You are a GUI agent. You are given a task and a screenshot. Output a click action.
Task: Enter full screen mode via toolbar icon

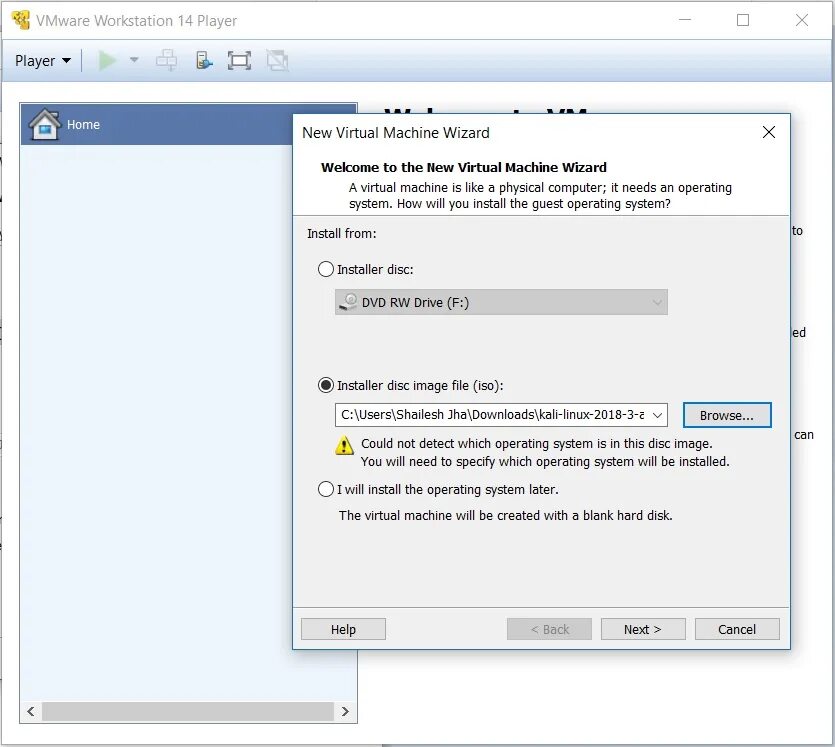(x=239, y=61)
